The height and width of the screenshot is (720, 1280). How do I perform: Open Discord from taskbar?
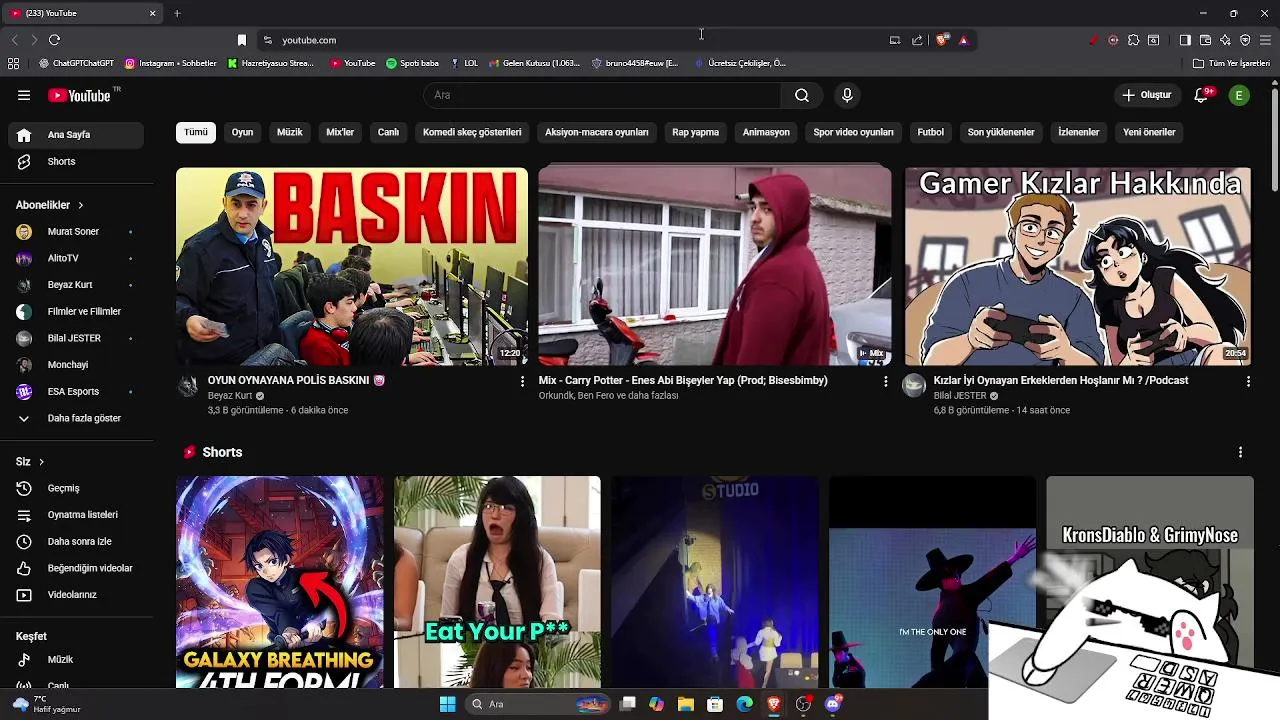[x=833, y=704]
